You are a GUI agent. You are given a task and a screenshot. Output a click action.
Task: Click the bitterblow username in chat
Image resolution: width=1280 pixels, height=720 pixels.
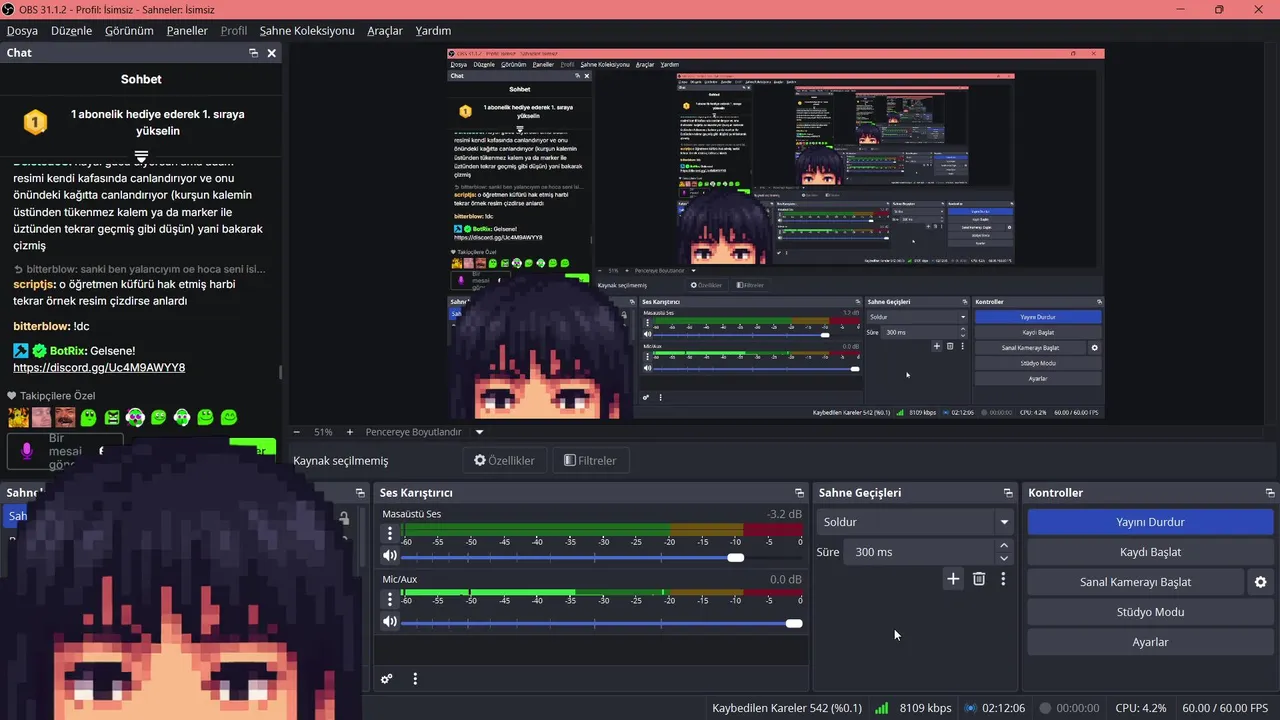[42, 326]
